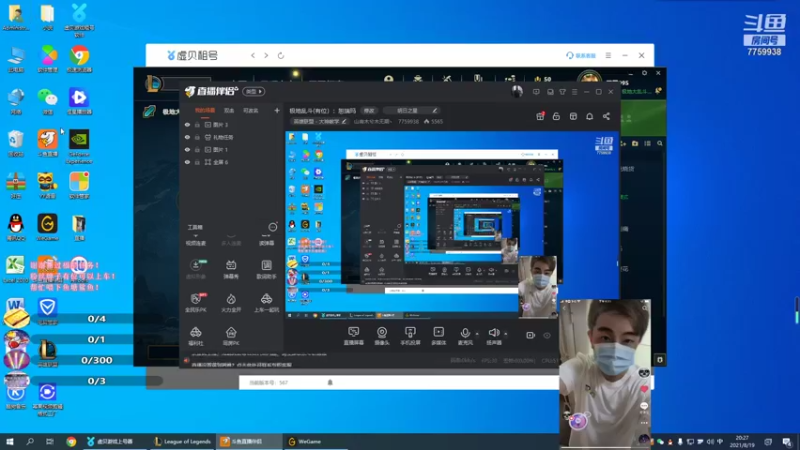Screen dimensions: 800x450
Task: Switch to the second scene tab
Action: pyautogui.click(x=229, y=110)
